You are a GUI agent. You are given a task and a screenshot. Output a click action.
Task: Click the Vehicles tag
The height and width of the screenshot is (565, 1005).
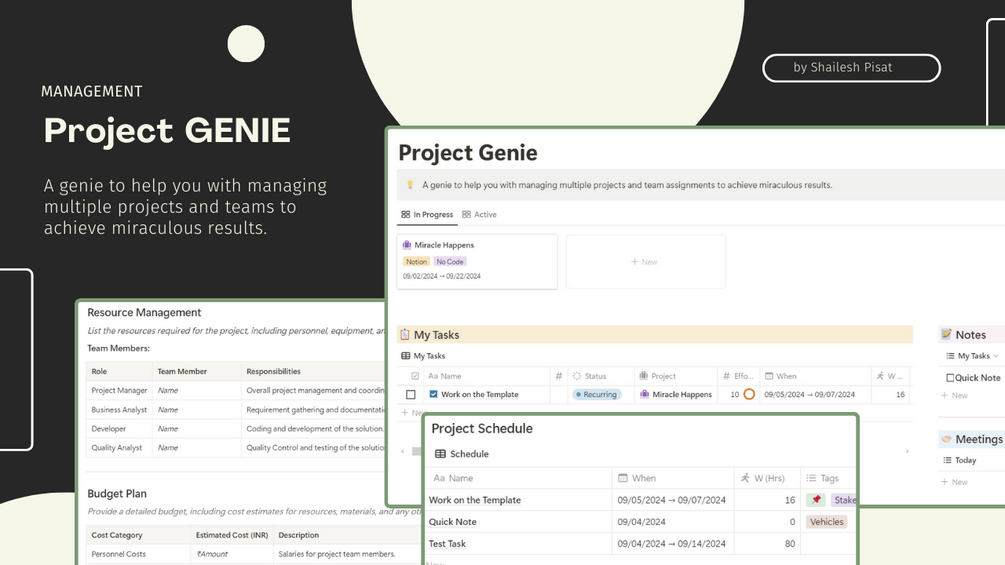click(826, 521)
